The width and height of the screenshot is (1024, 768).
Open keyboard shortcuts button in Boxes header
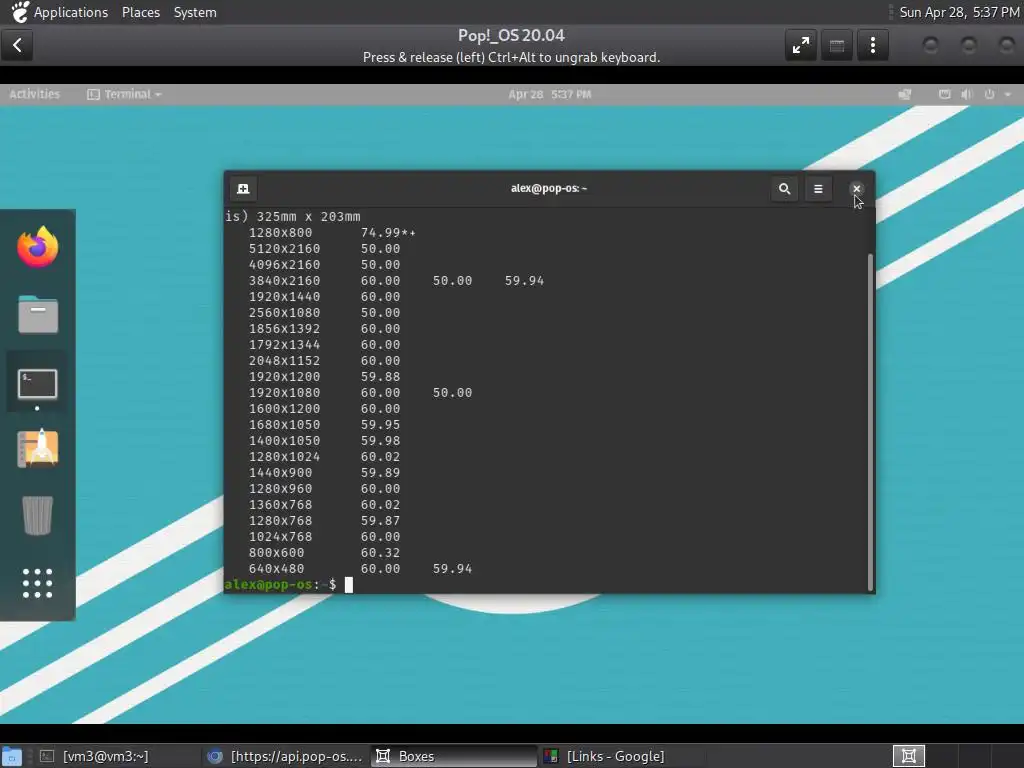pyautogui.click(x=837, y=46)
